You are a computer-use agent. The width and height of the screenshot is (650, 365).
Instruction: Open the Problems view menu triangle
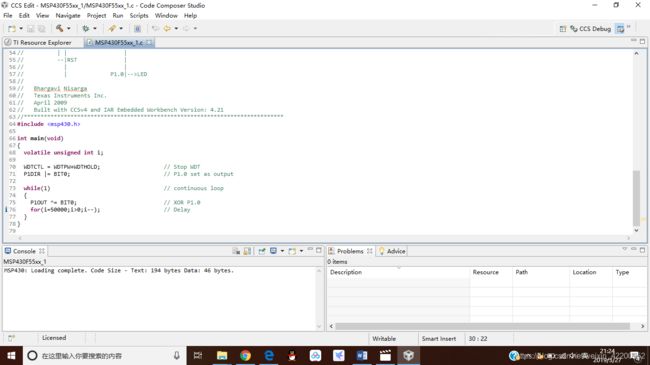pos(624,249)
